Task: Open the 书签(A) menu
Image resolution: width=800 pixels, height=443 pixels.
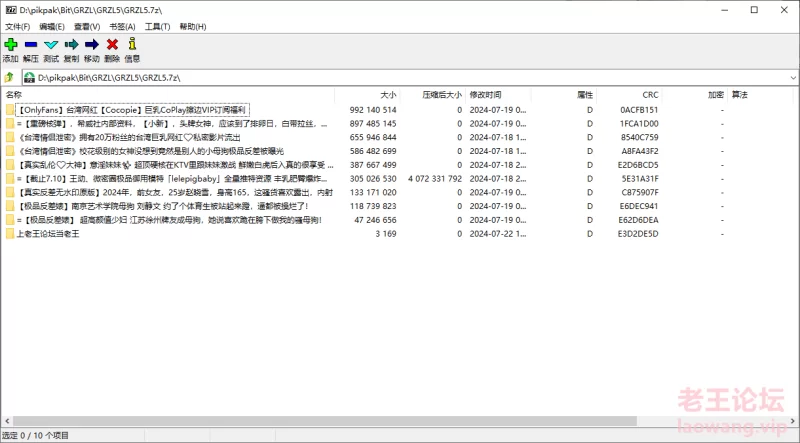Action: pos(122,27)
